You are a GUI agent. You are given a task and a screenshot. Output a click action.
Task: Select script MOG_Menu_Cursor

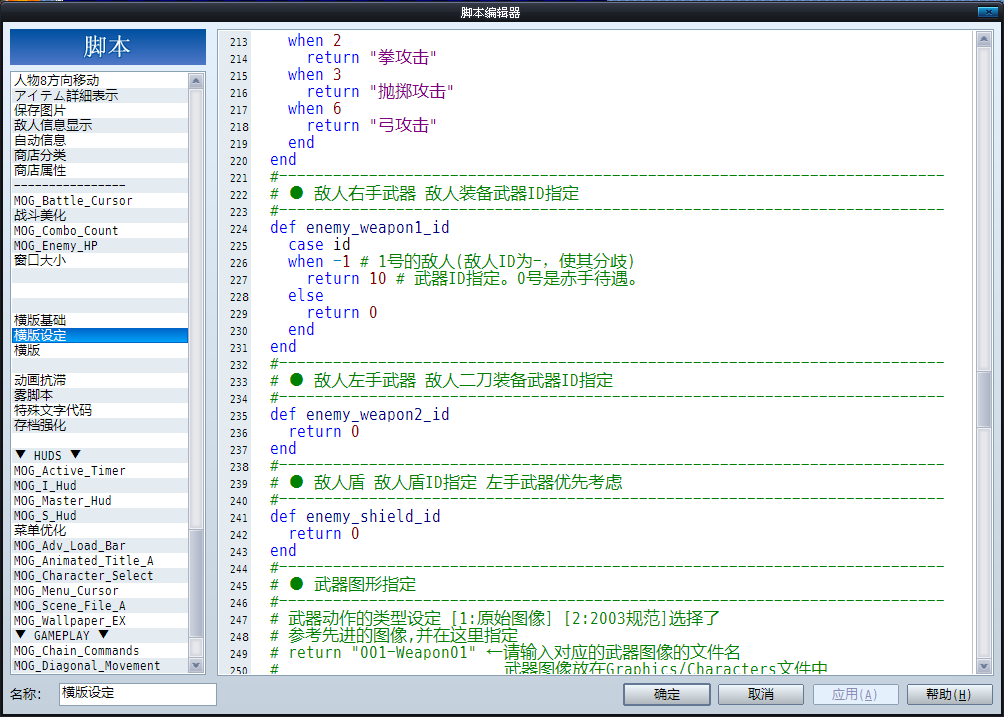100,590
